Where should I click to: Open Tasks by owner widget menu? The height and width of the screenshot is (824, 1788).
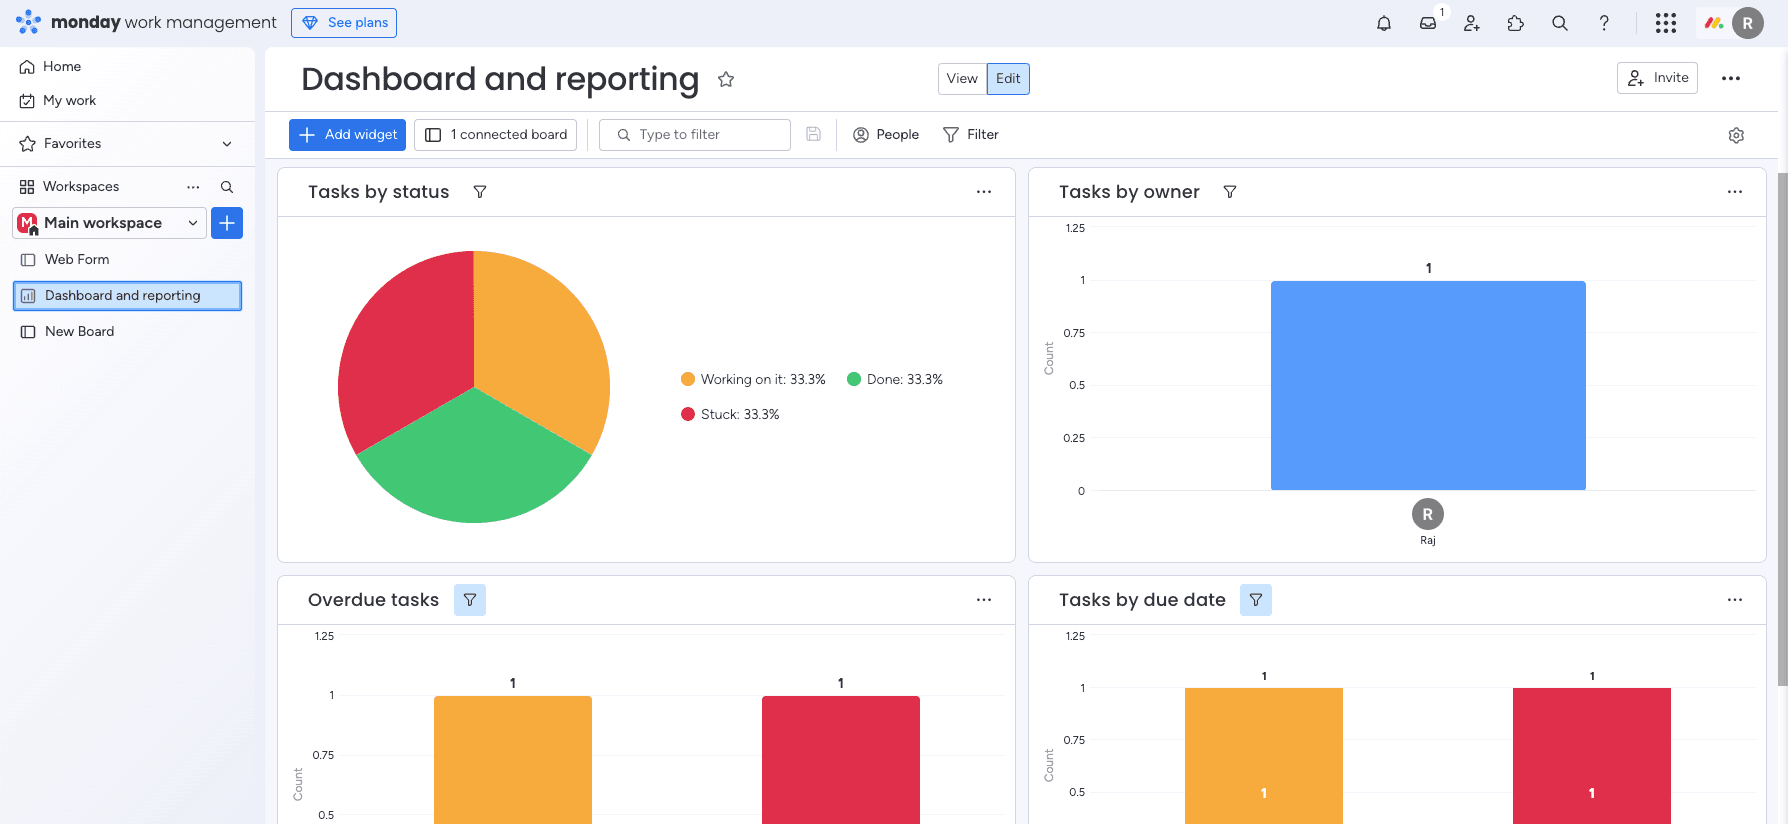click(1735, 192)
